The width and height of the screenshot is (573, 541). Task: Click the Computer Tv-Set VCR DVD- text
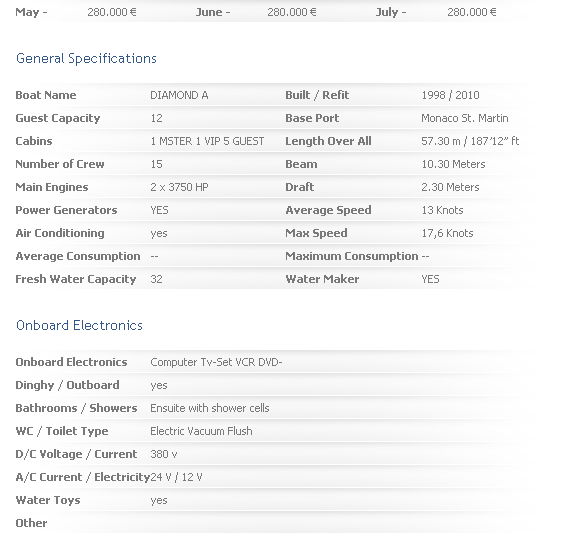[x=216, y=363]
